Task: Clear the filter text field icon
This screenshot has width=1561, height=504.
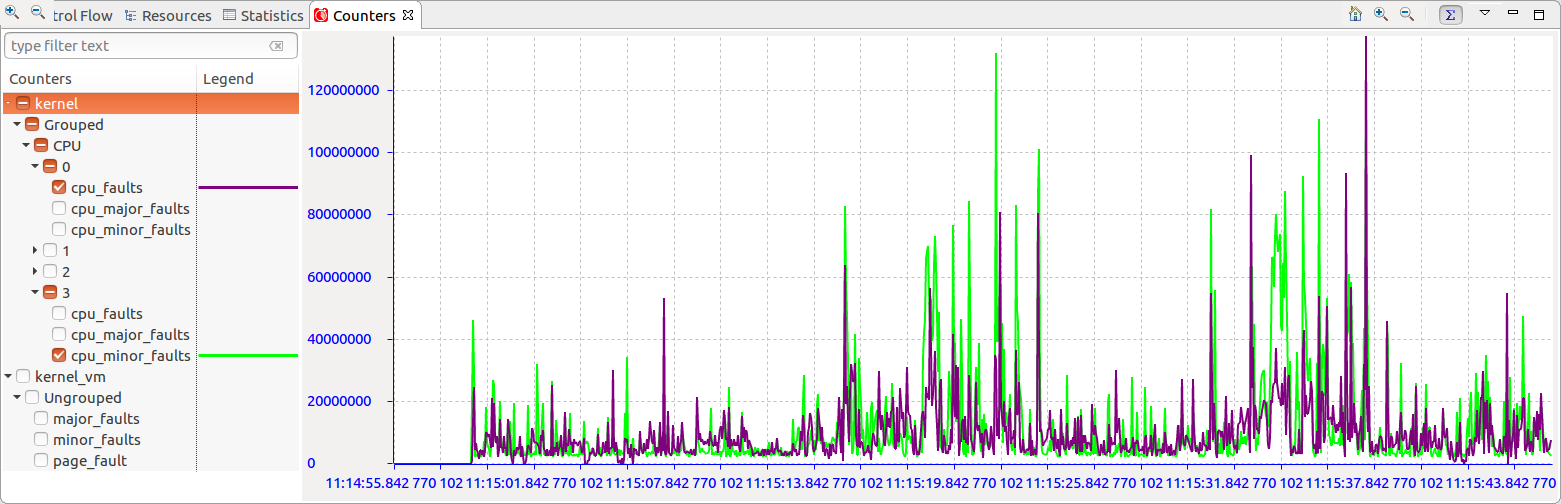Action: click(277, 46)
